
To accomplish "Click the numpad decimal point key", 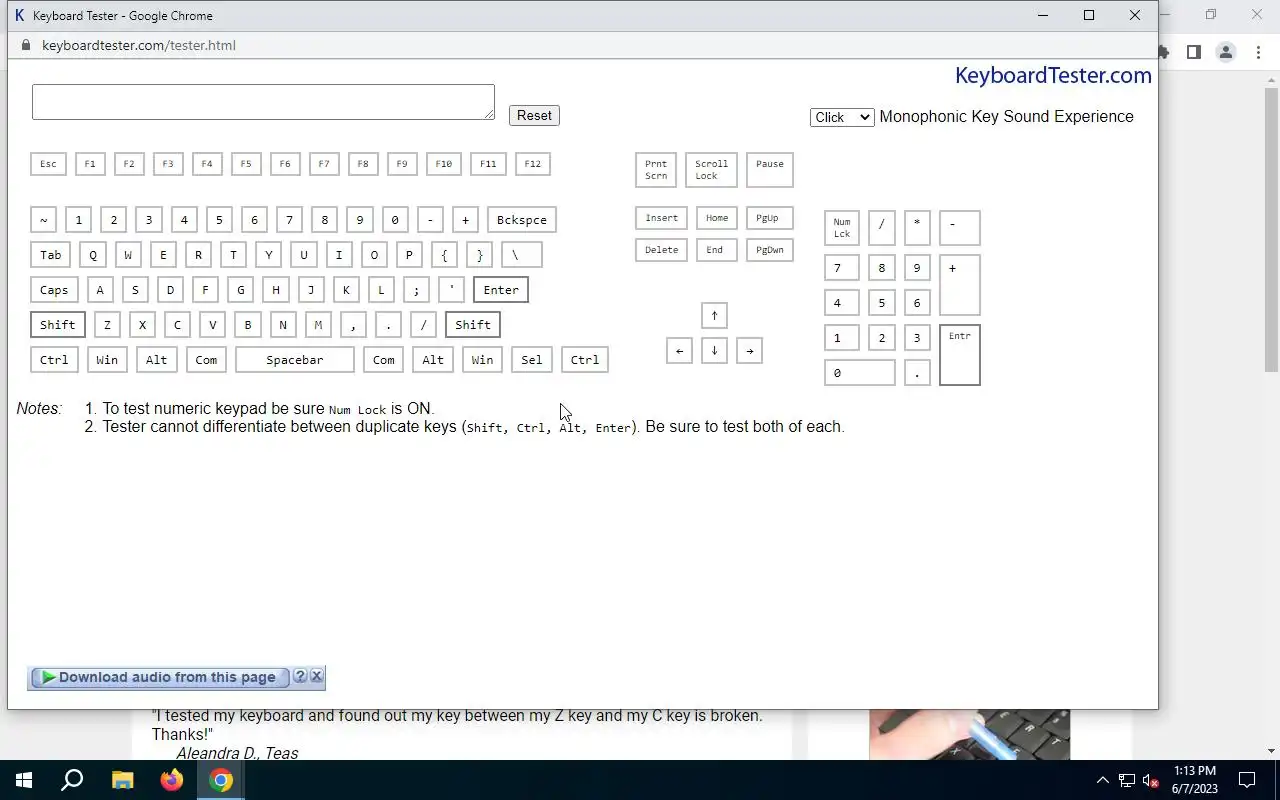I will [917, 373].
